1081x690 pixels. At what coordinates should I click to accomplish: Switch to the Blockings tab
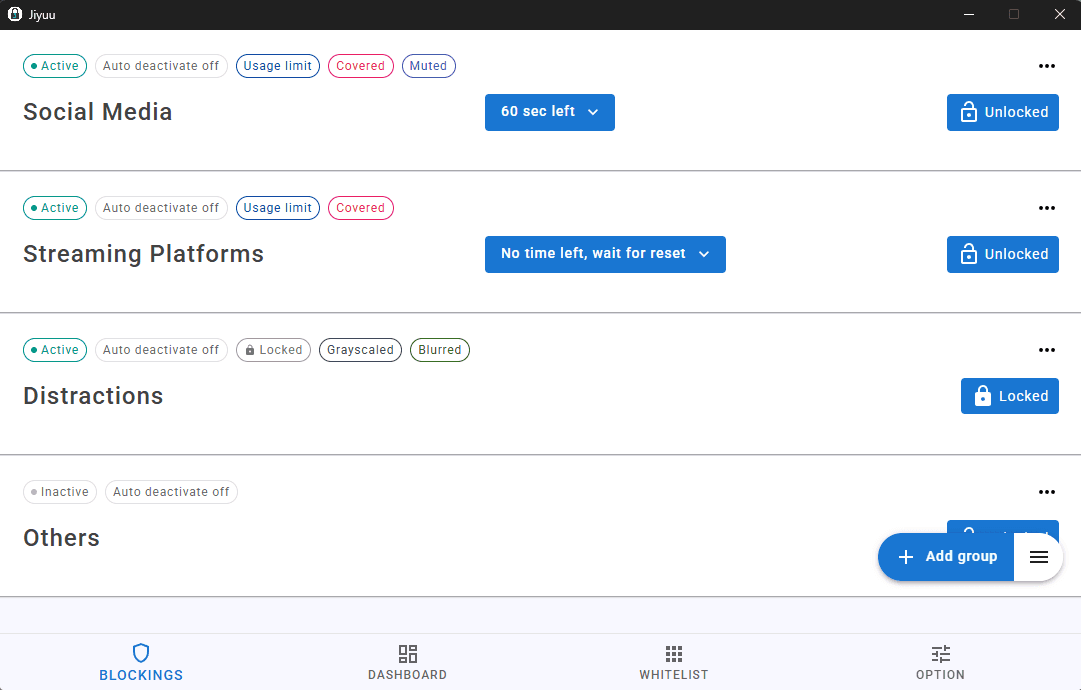[141, 663]
